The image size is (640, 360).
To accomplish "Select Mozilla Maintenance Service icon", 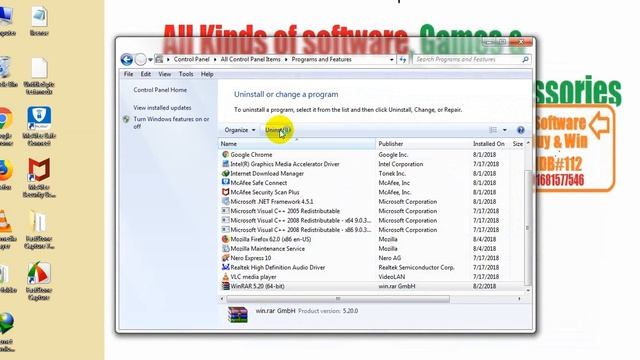I will (x=225, y=248).
